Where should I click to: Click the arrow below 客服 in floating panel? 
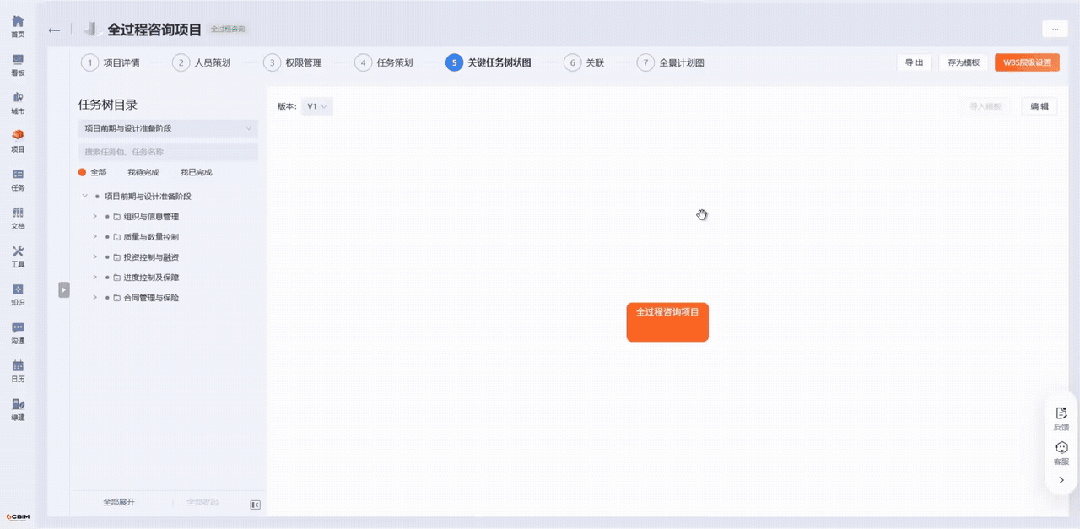point(1061,480)
